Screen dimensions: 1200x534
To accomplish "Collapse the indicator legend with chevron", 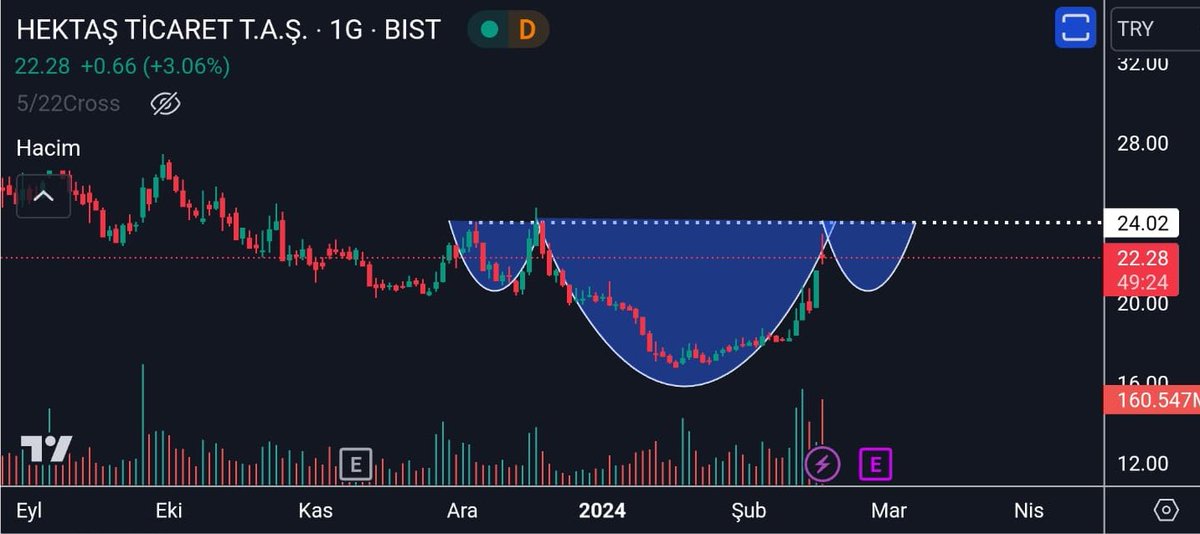I will pyautogui.click(x=43, y=196).
